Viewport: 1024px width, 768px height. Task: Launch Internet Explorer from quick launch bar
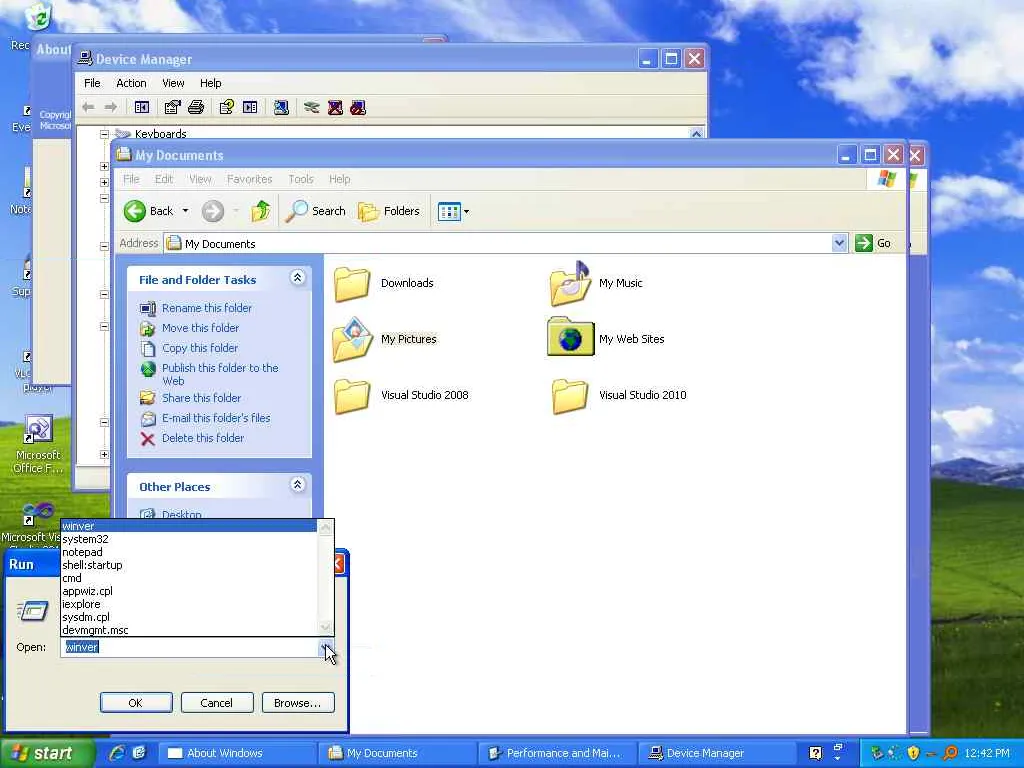coord(117,753)
